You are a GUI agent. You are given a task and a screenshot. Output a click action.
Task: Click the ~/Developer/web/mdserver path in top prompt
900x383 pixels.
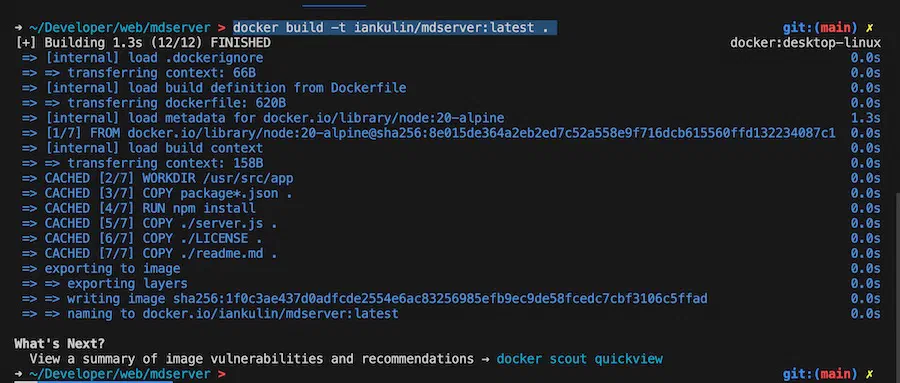coord(119,28)
